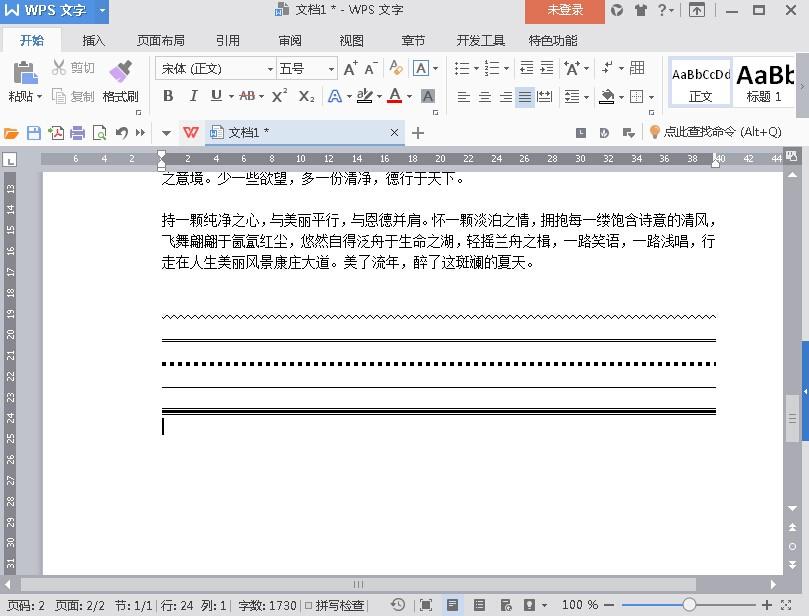Image resolution: width=809 pixels, height=616 pixels.
Task: Open the font name dropdown 宋体
Action: pos(215,69)
